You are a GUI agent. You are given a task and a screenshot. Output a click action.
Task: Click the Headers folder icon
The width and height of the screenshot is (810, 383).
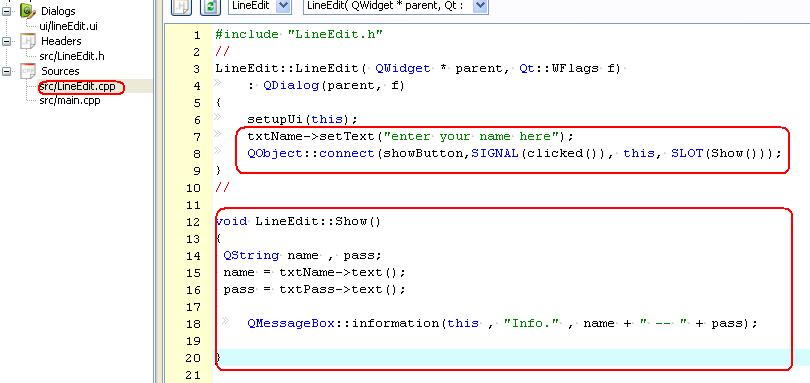click(x=27, y=41)
